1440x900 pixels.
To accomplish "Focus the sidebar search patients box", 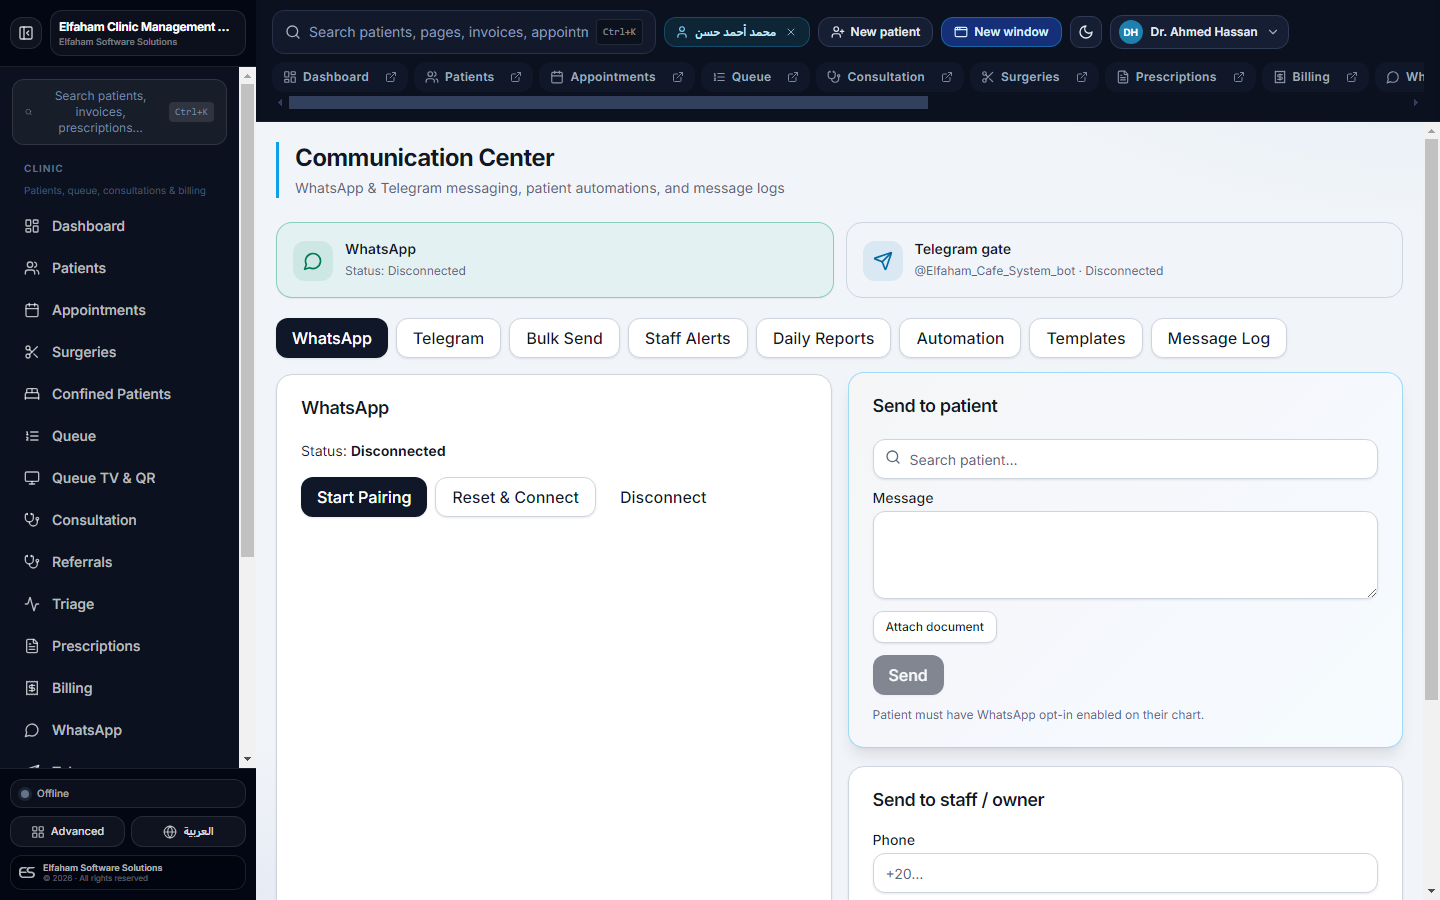I will [119, 112].
